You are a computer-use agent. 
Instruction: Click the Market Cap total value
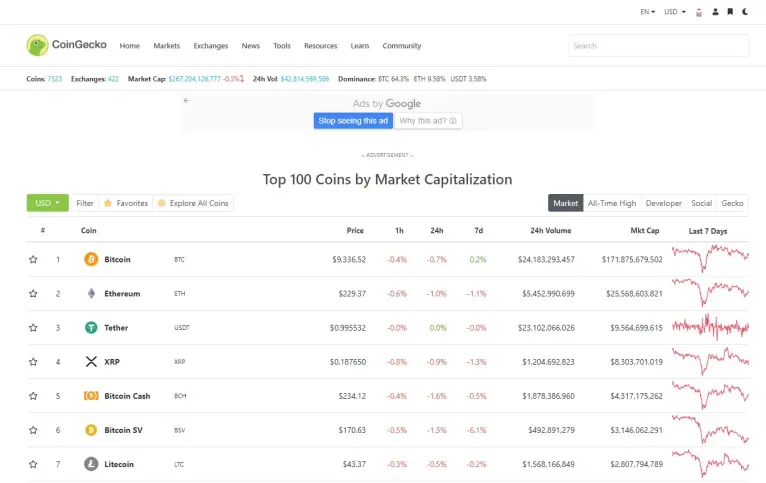point(194,79)
